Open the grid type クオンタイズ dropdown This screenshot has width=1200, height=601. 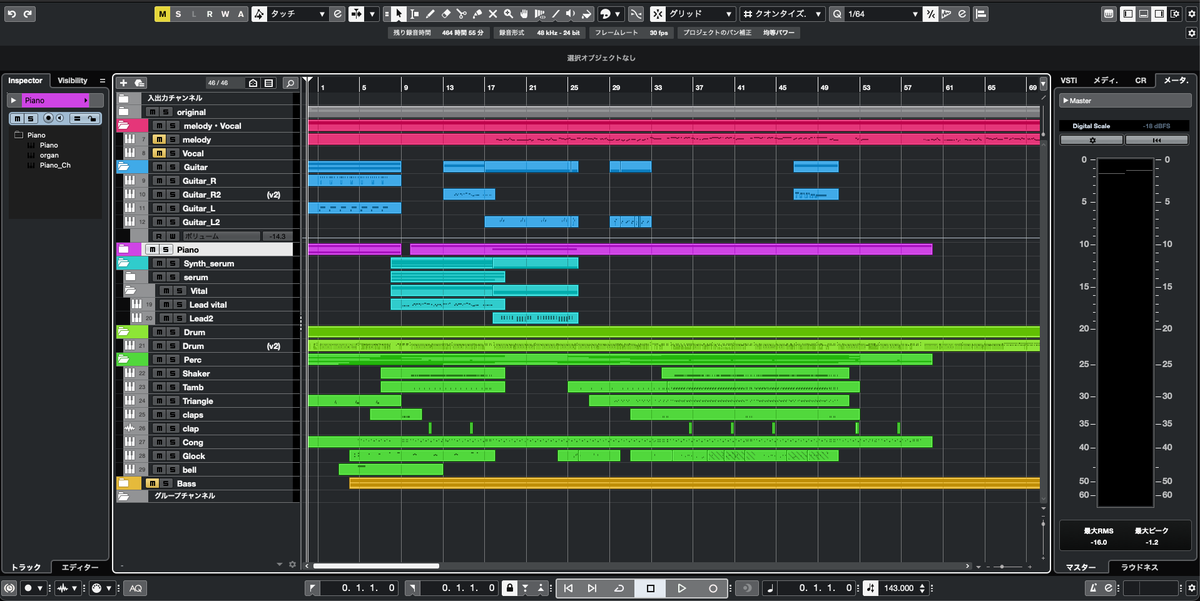click(783, 14)
